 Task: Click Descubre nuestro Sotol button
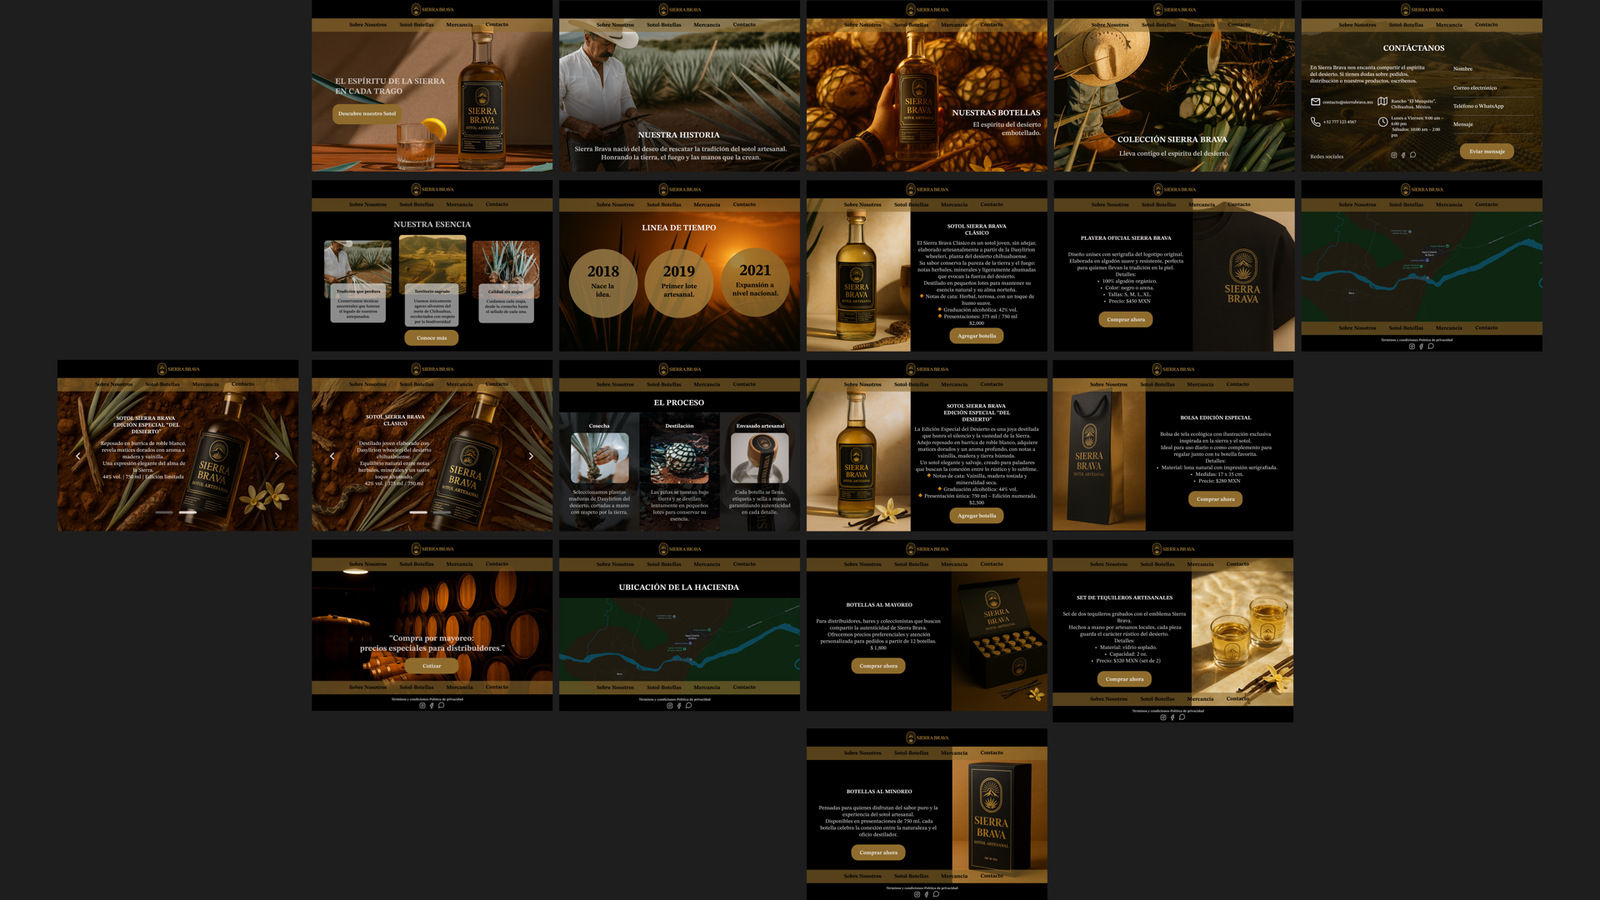[366, 114]
